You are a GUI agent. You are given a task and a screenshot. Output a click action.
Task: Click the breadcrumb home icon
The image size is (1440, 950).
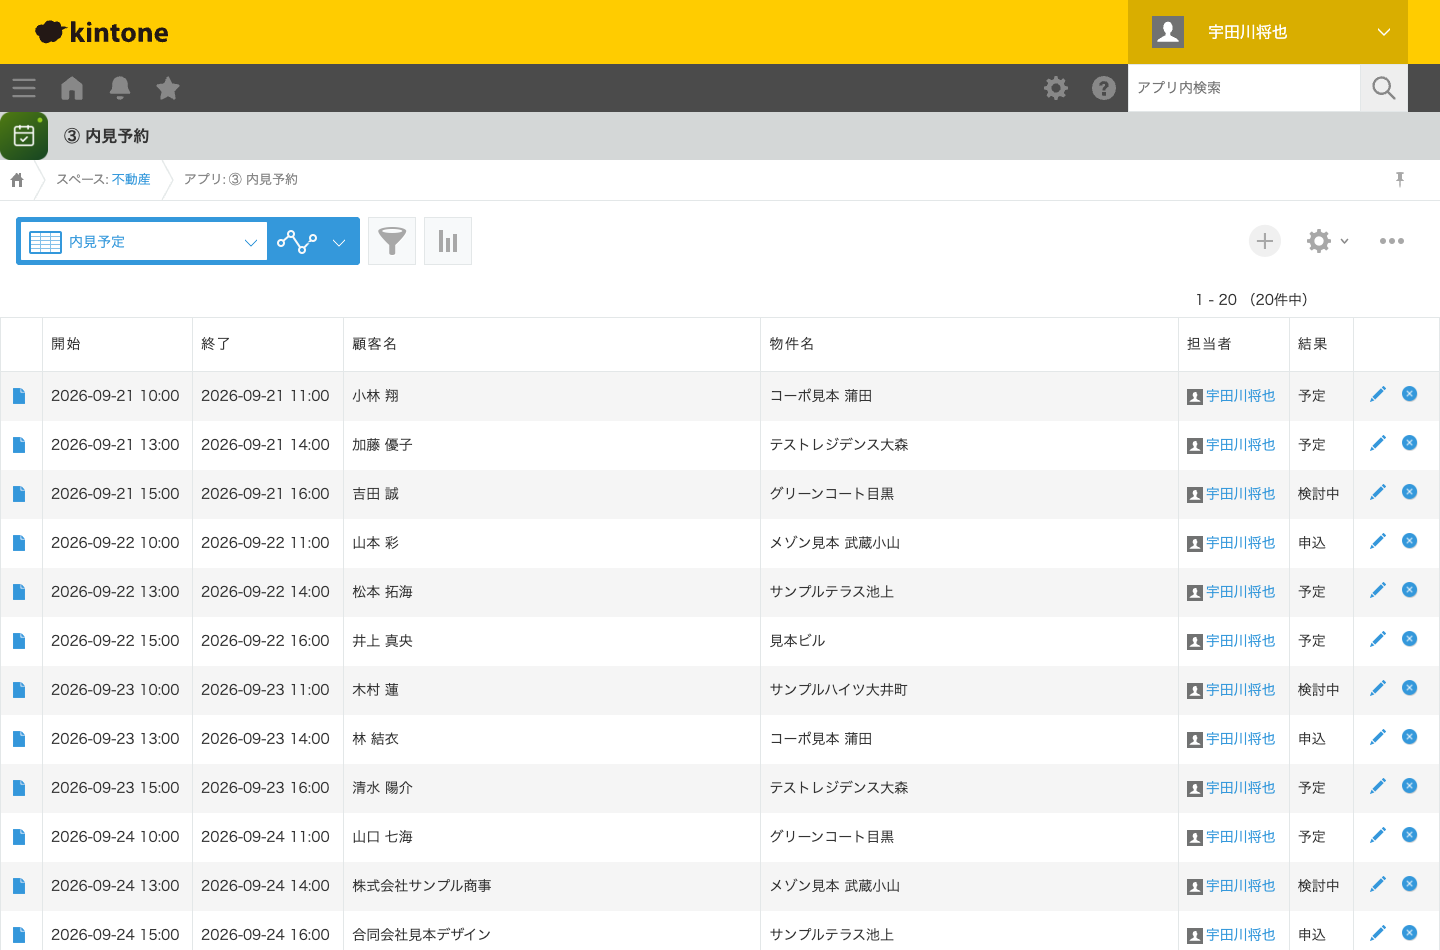[17, 180]
